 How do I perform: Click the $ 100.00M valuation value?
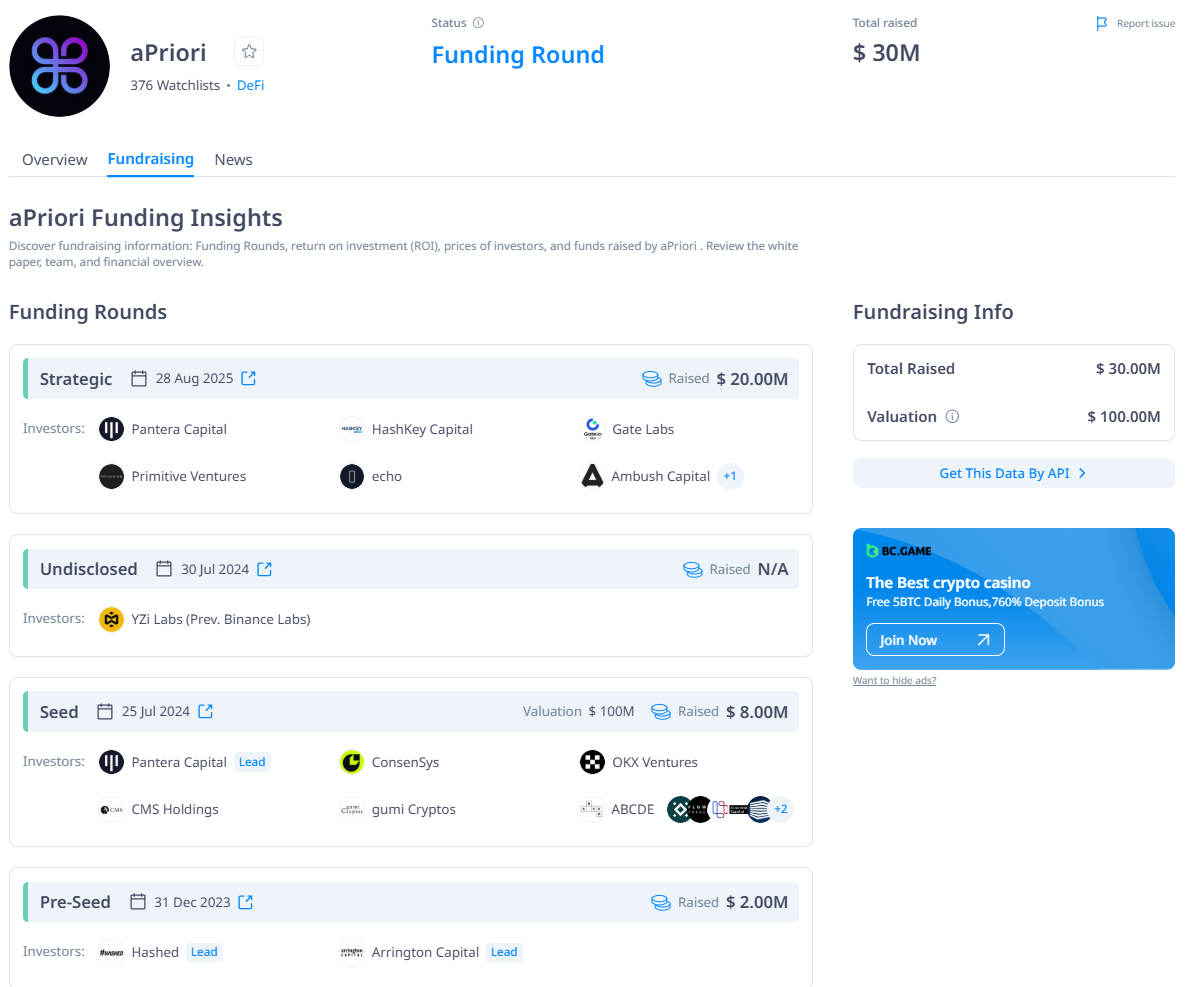click(x=1124, y=417)
